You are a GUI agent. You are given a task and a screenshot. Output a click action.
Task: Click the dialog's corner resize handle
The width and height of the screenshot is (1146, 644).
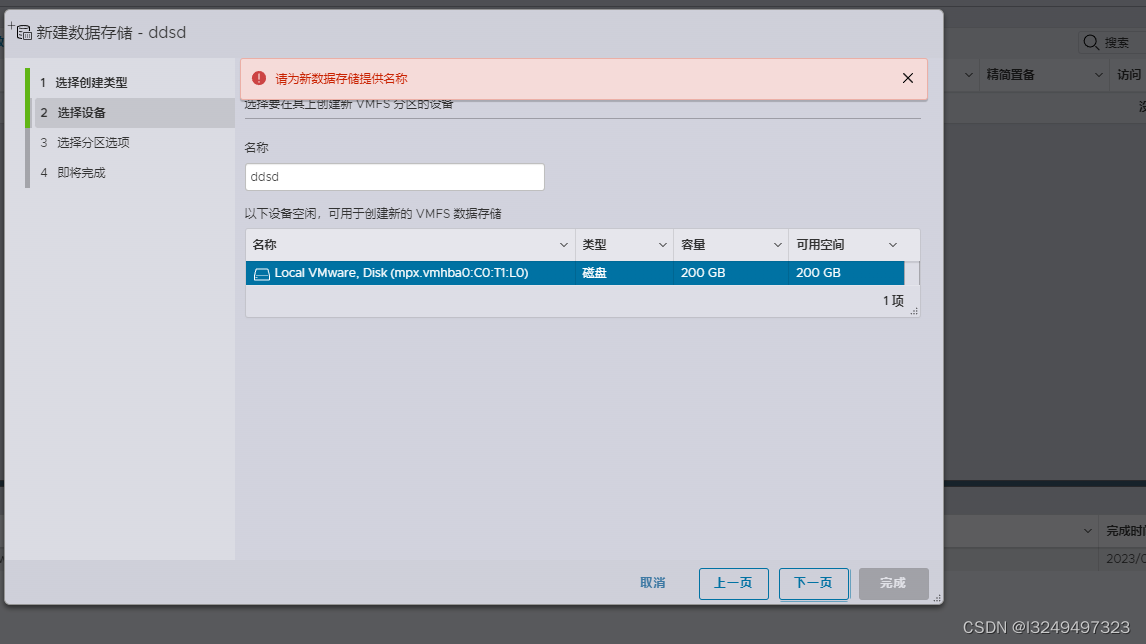pyautogui.click(x=937, y=598)
